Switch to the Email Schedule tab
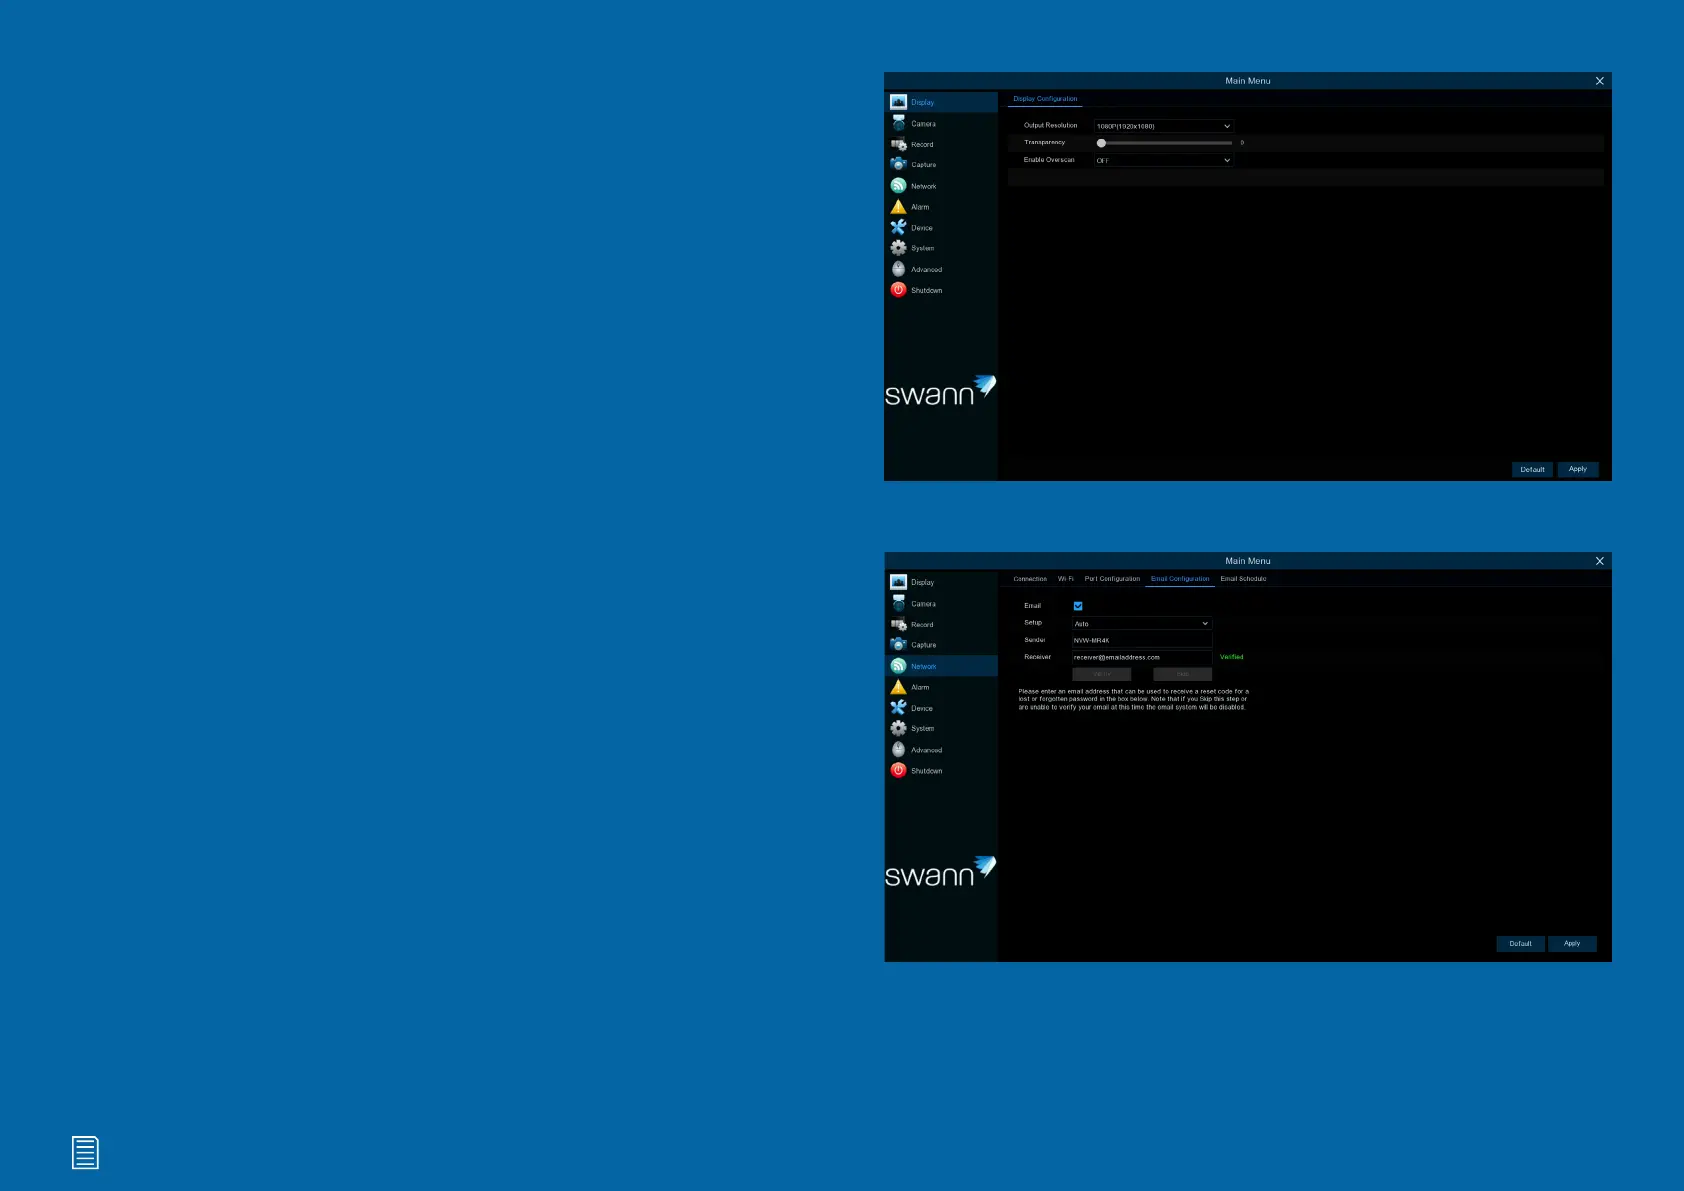The width and height of the screenshot is (1684, 1191). (x=1243, y=579)
